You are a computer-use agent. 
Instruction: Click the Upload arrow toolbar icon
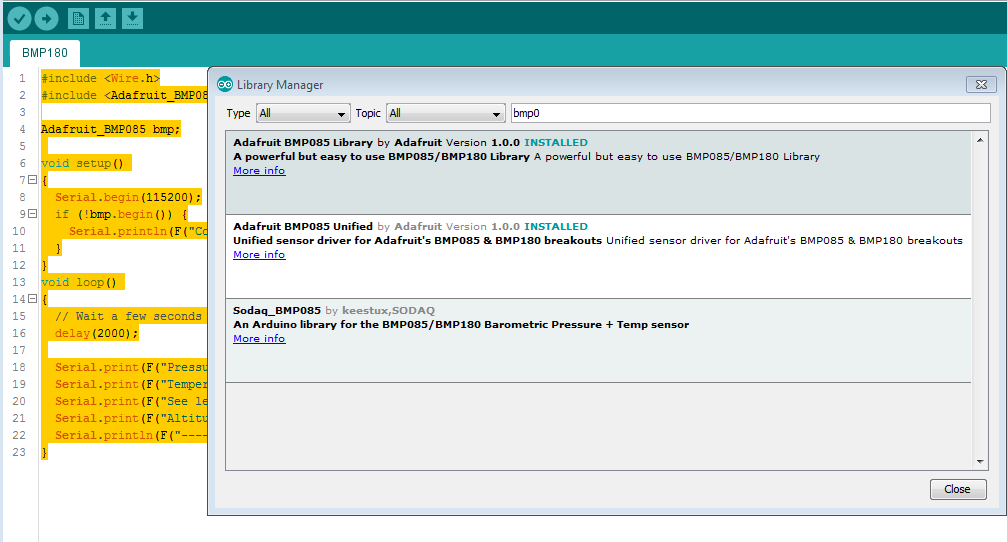pos(46,19)
